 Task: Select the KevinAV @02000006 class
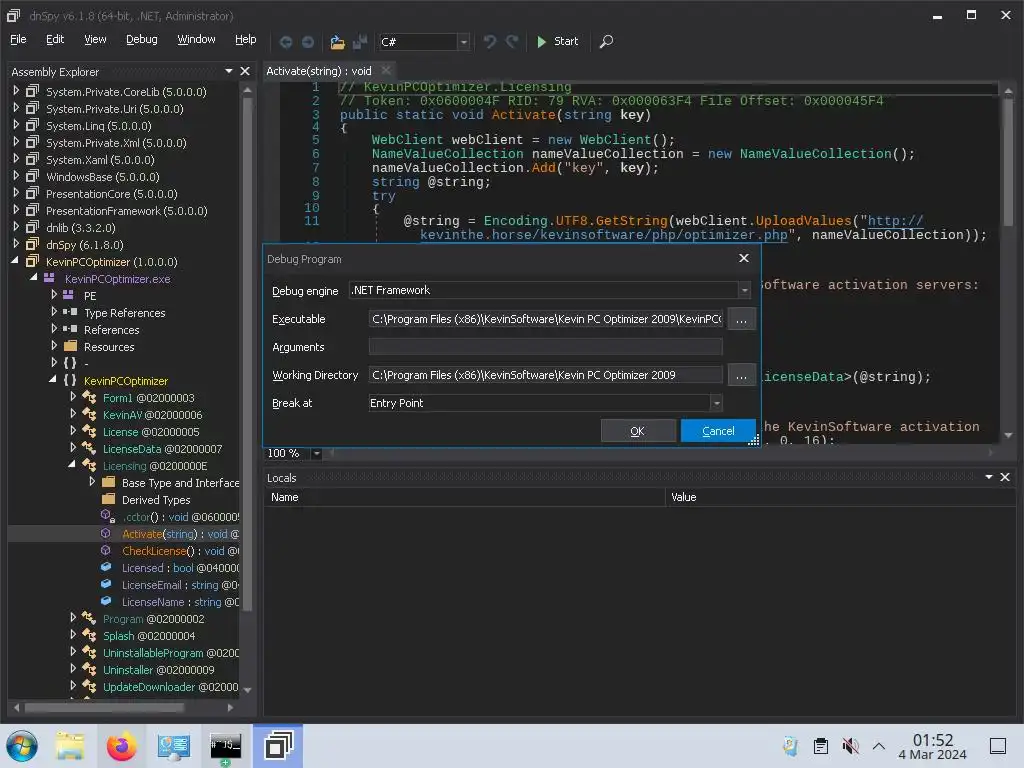point(152,415)
